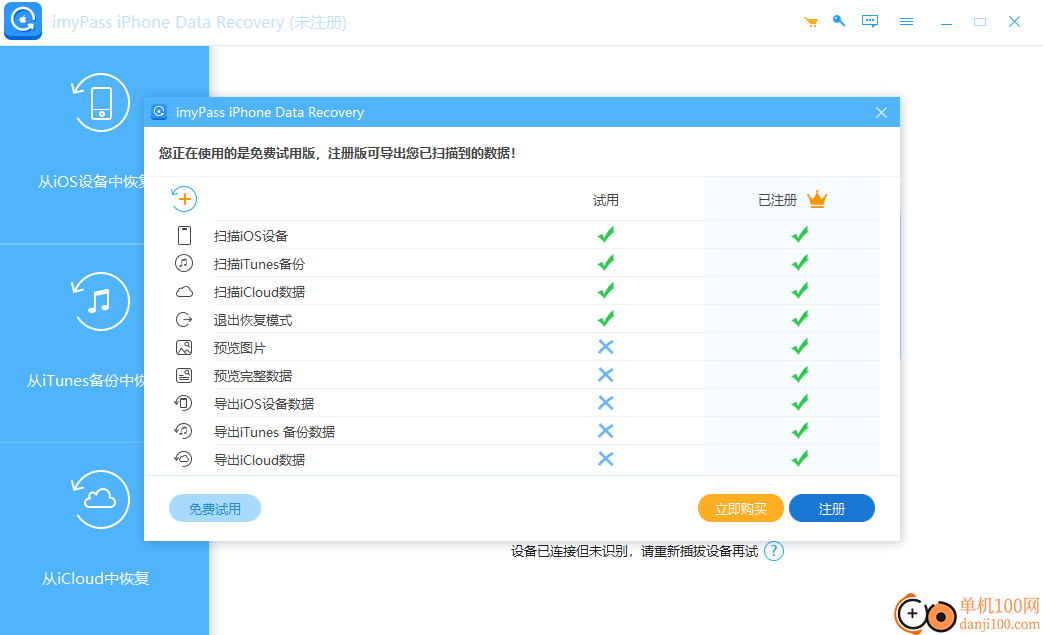Click the 扫描iOS设备 phone icon
The height and width of the screenshot is (635, 1043).
click(x=184, y=235)
